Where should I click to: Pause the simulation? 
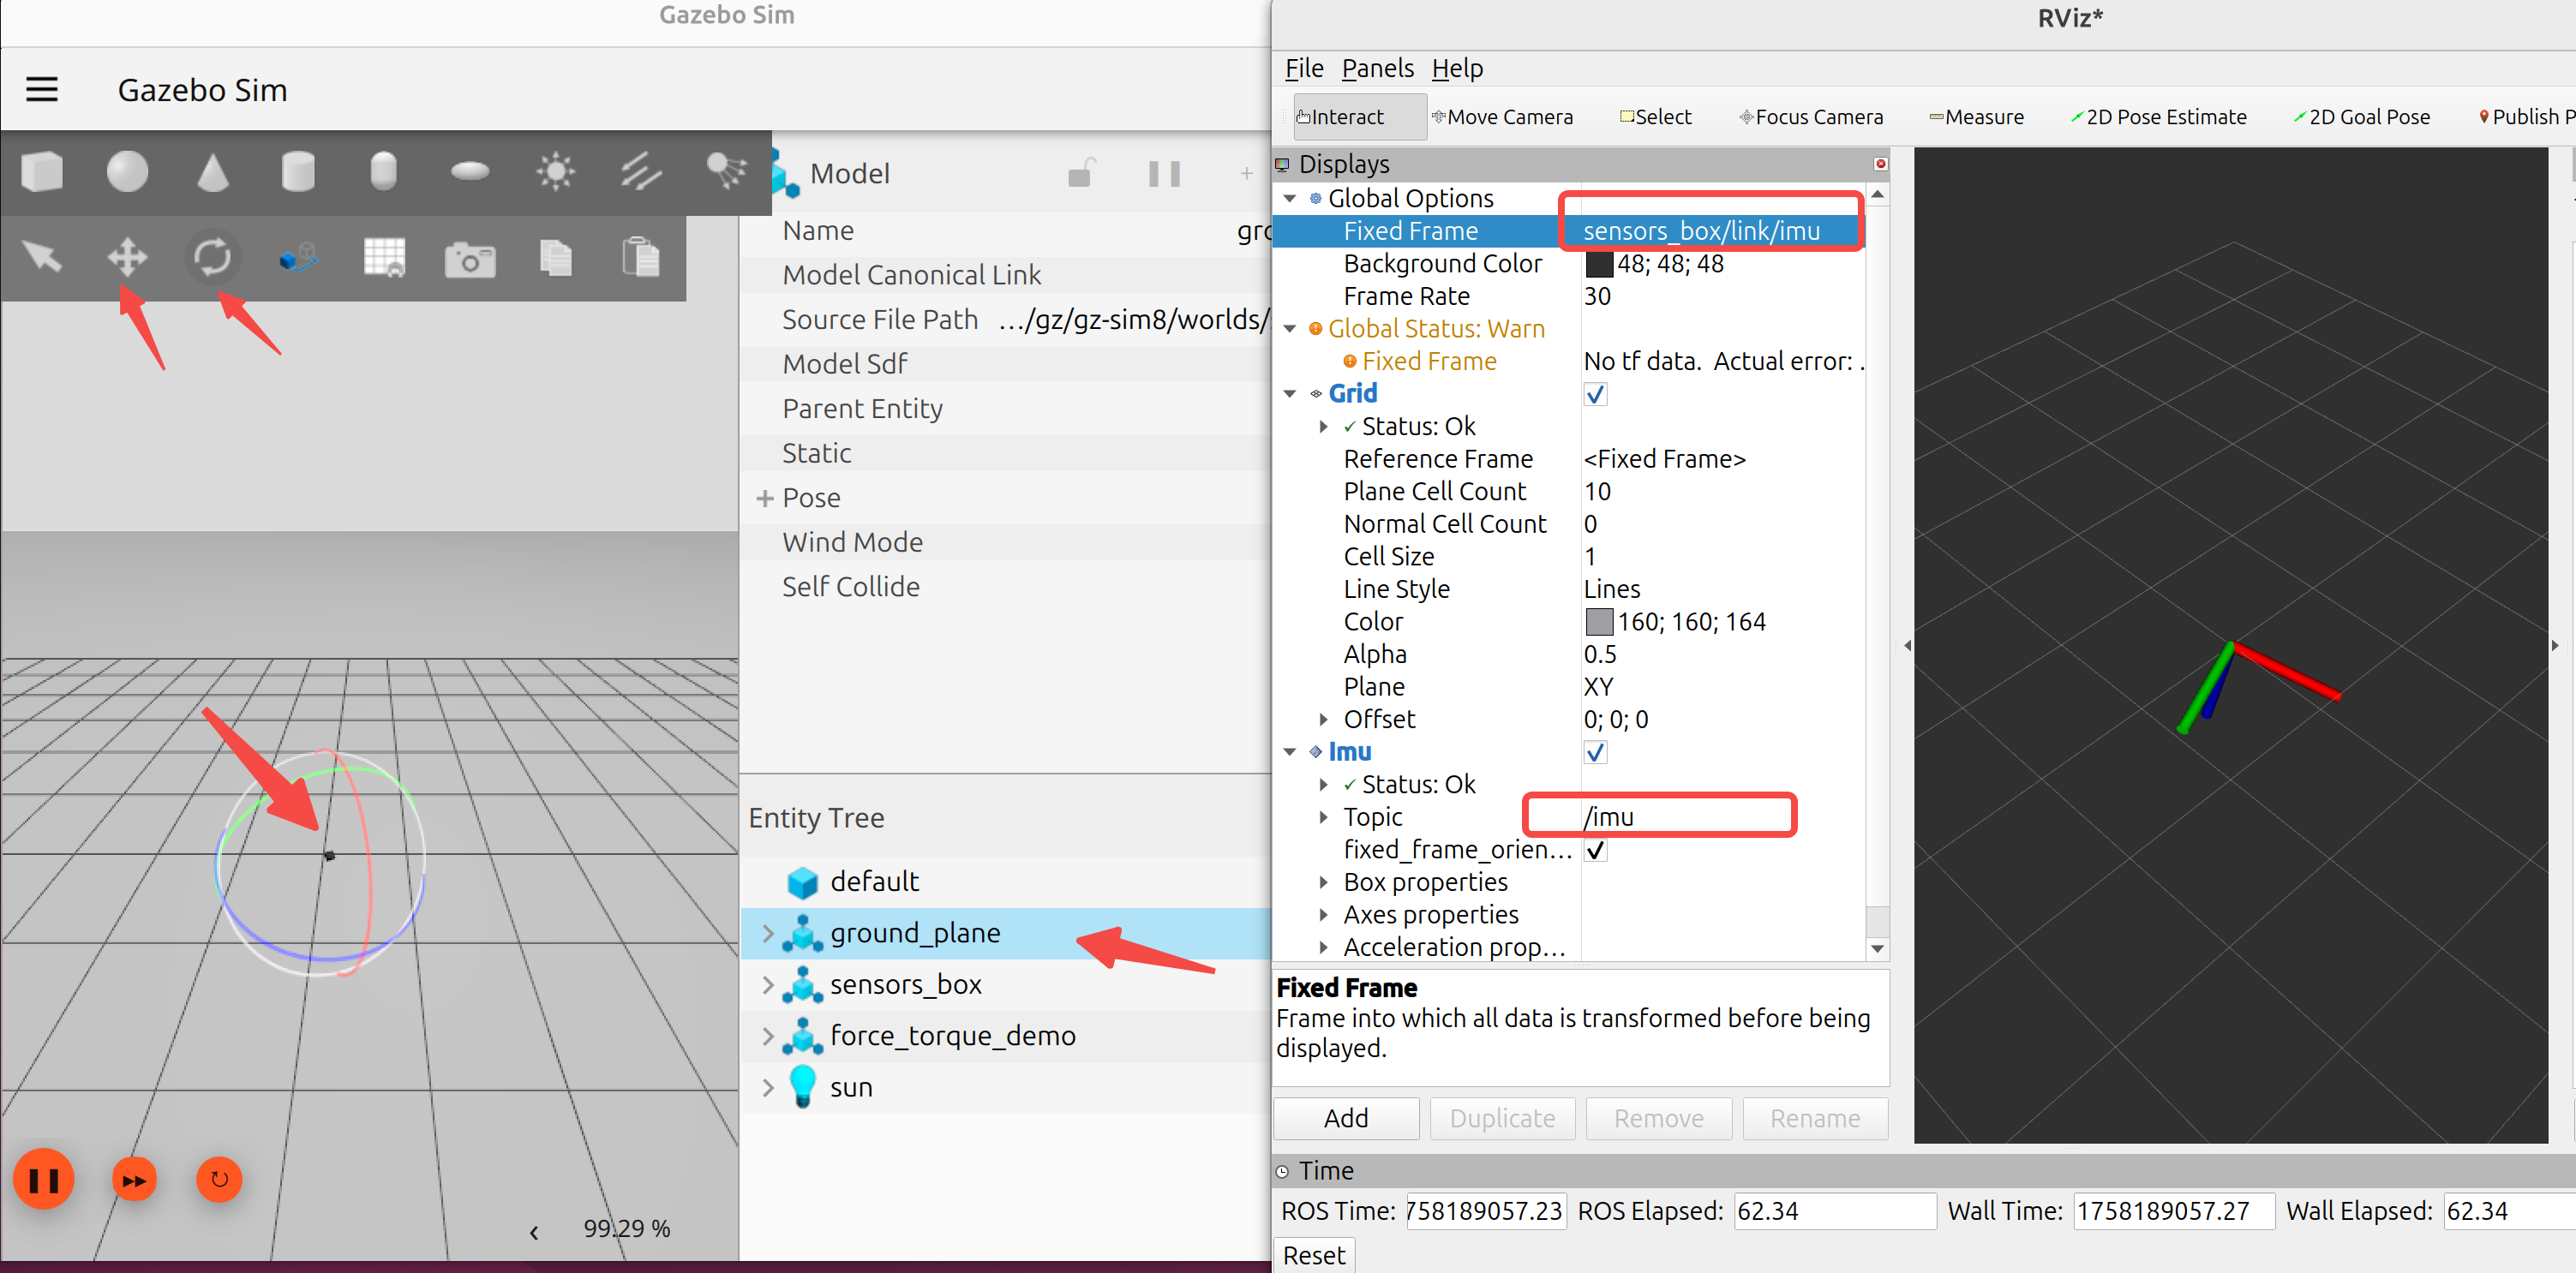[x=43, y=1180]
